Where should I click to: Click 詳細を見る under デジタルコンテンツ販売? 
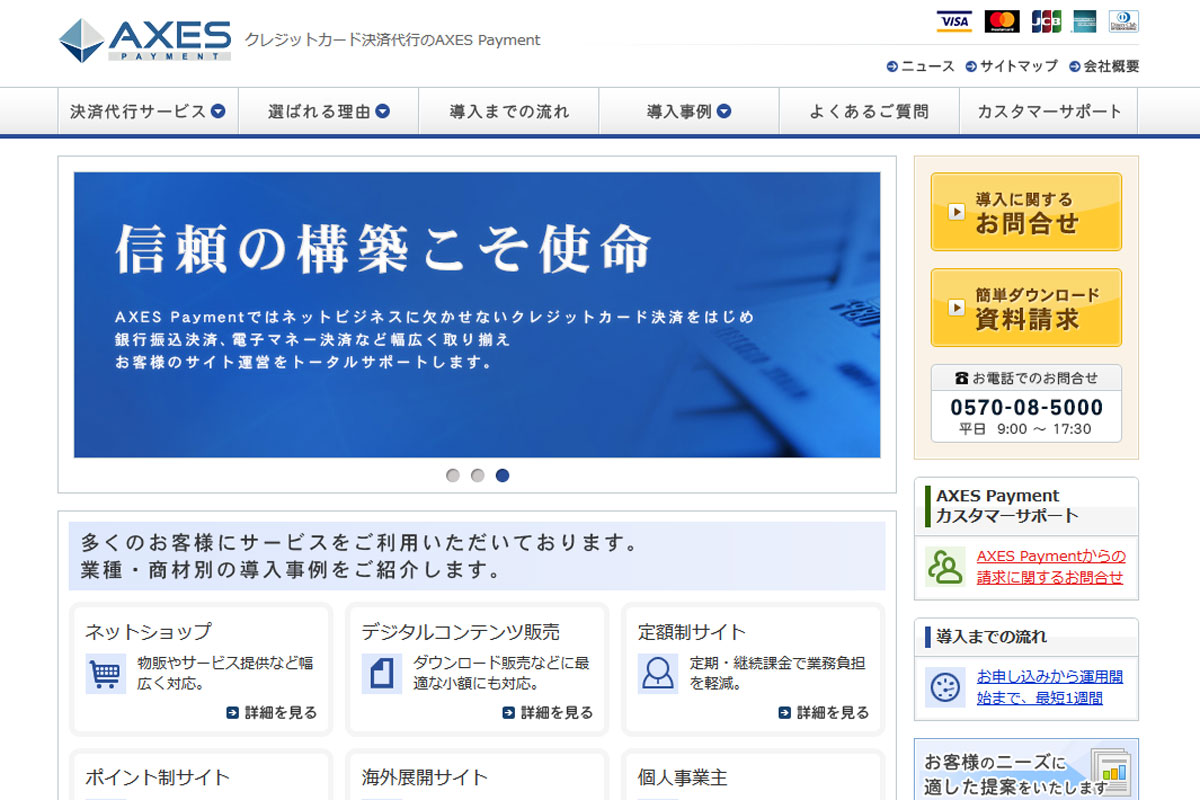click(x=548, y=713)
